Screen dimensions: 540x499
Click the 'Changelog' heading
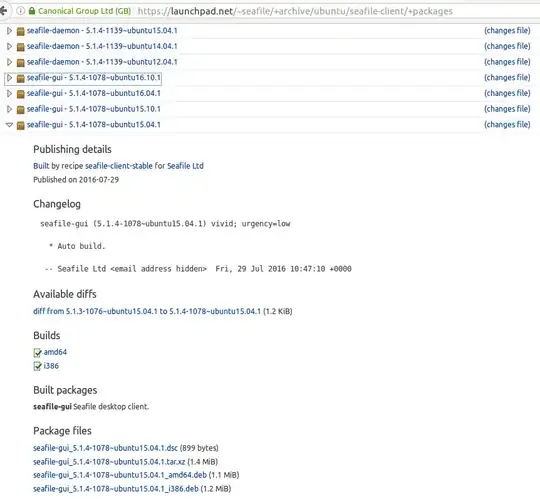point(57,204)
